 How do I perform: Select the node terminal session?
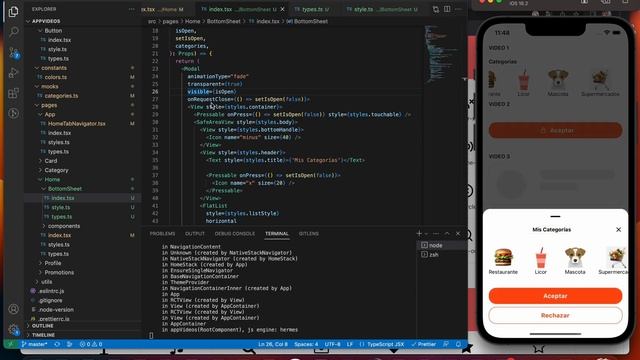click(x=442, y=245)
